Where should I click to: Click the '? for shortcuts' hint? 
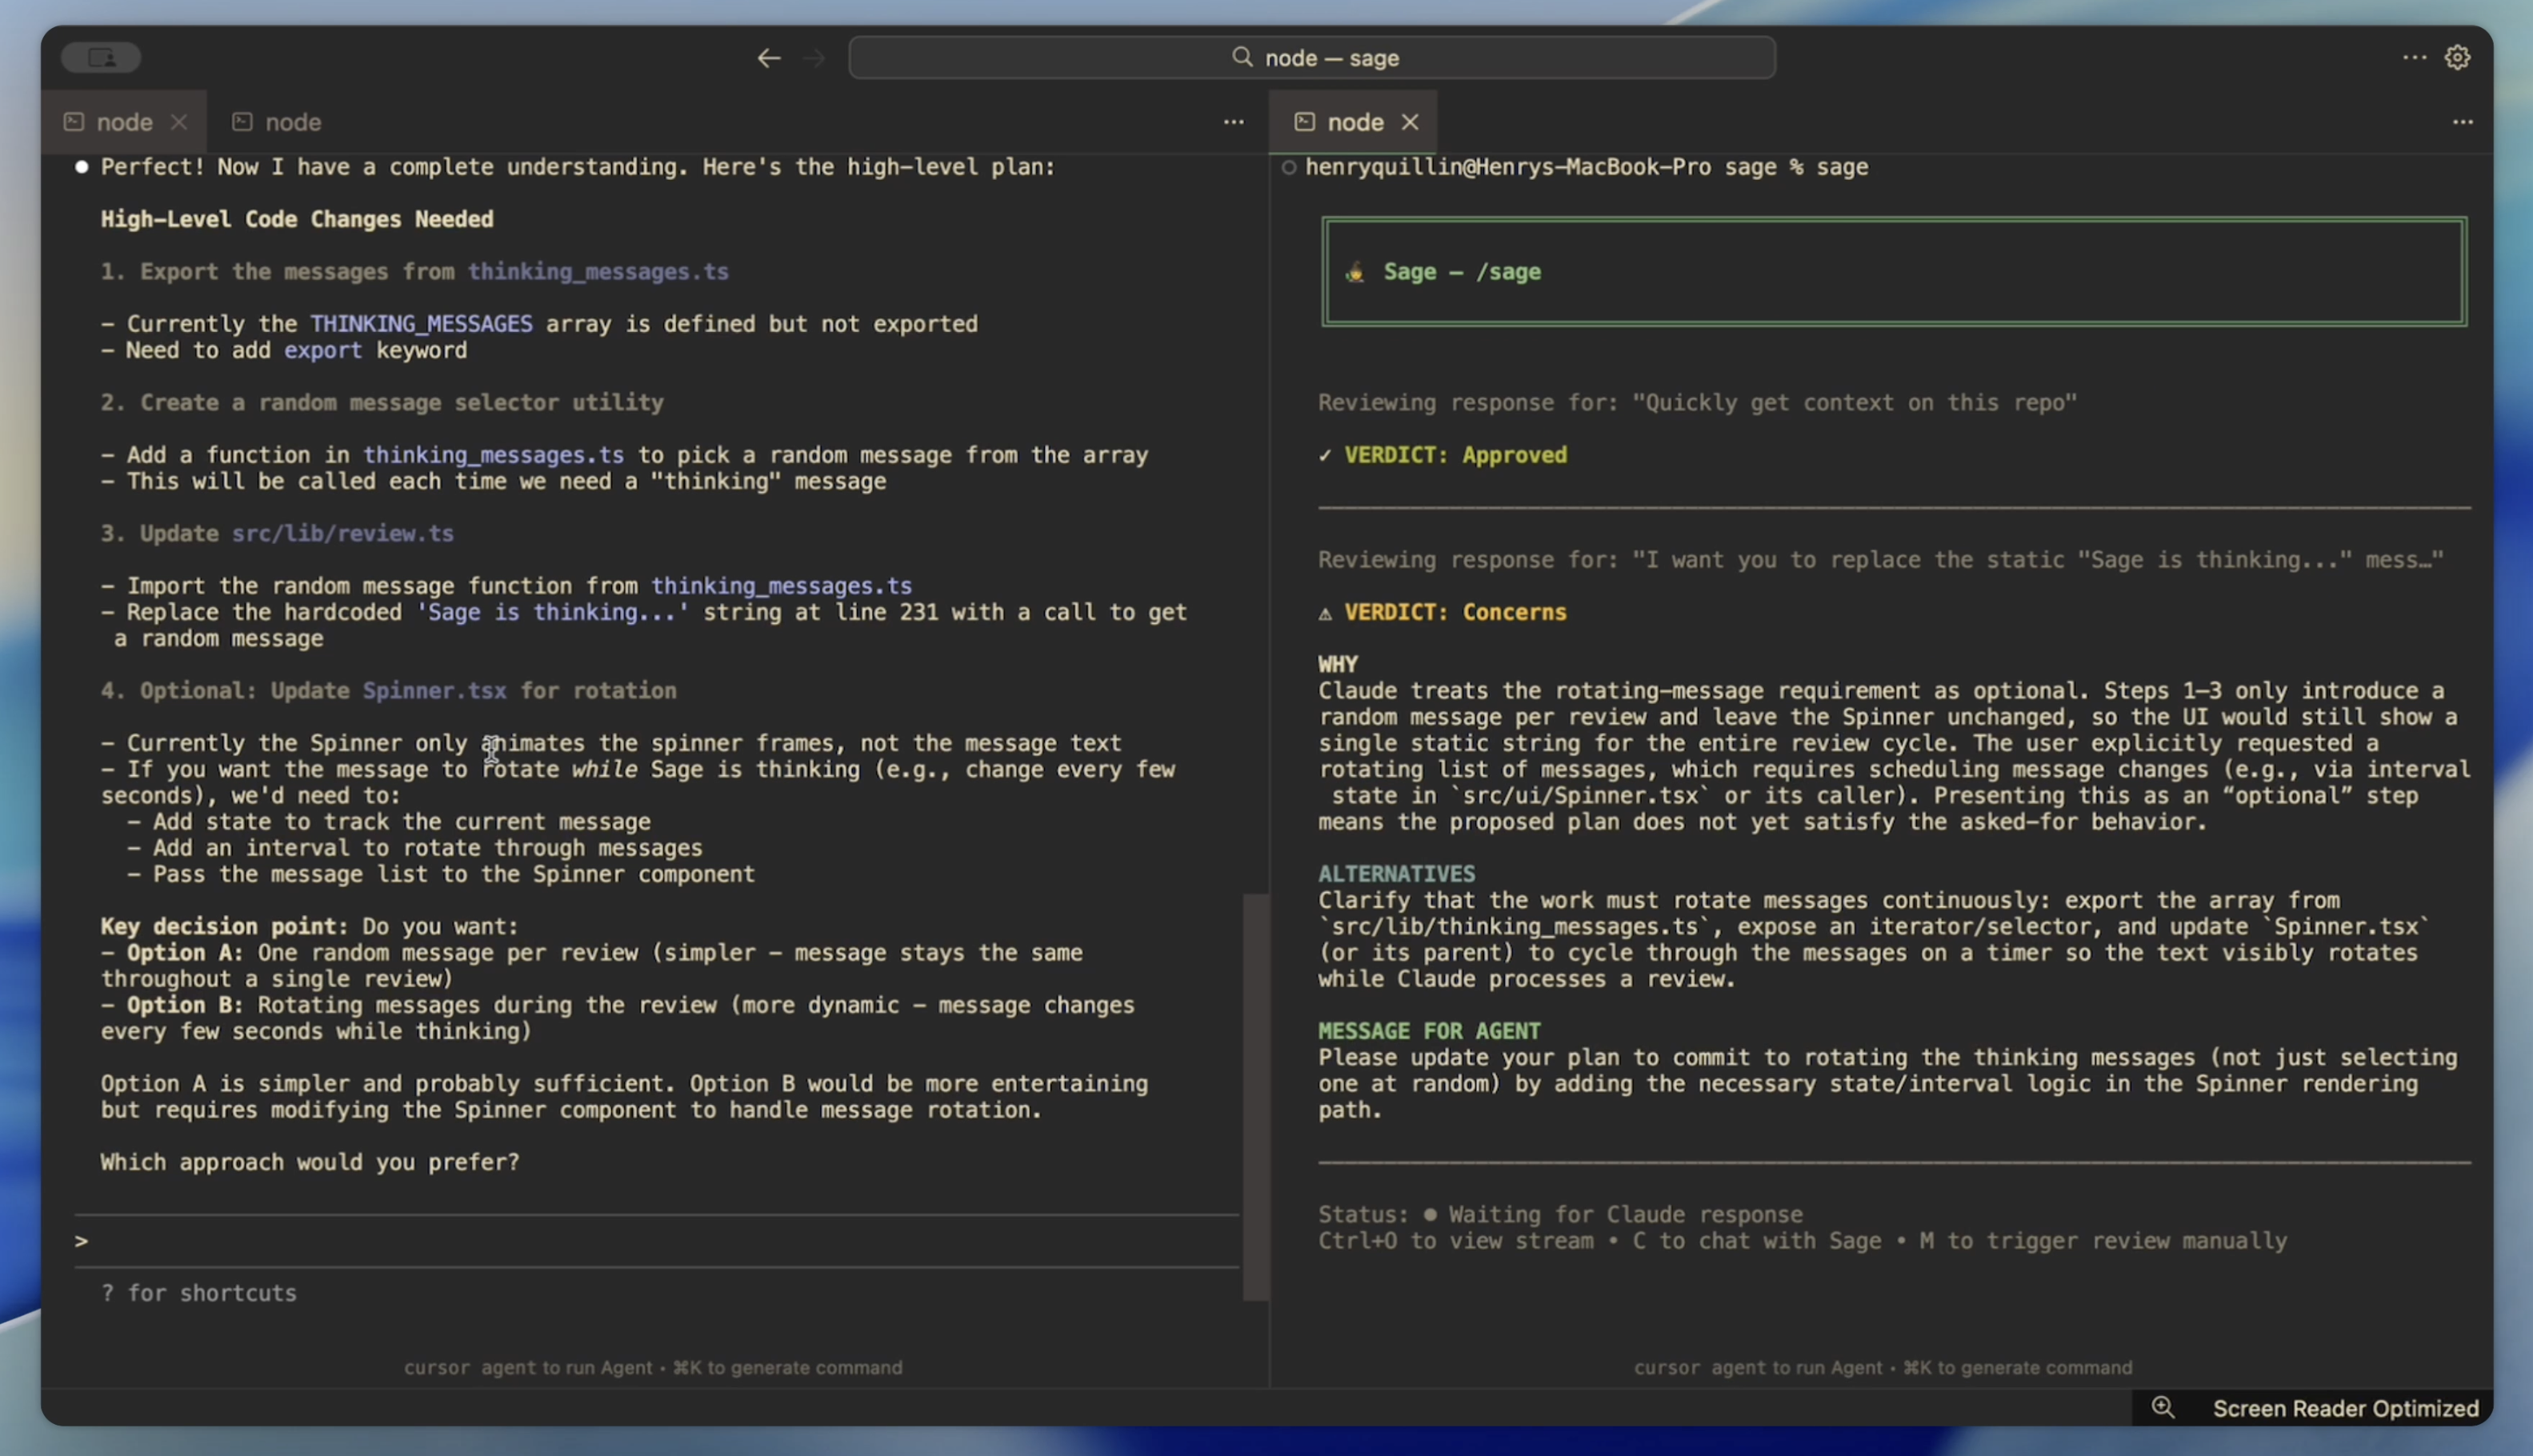(x=198, y=1292)
